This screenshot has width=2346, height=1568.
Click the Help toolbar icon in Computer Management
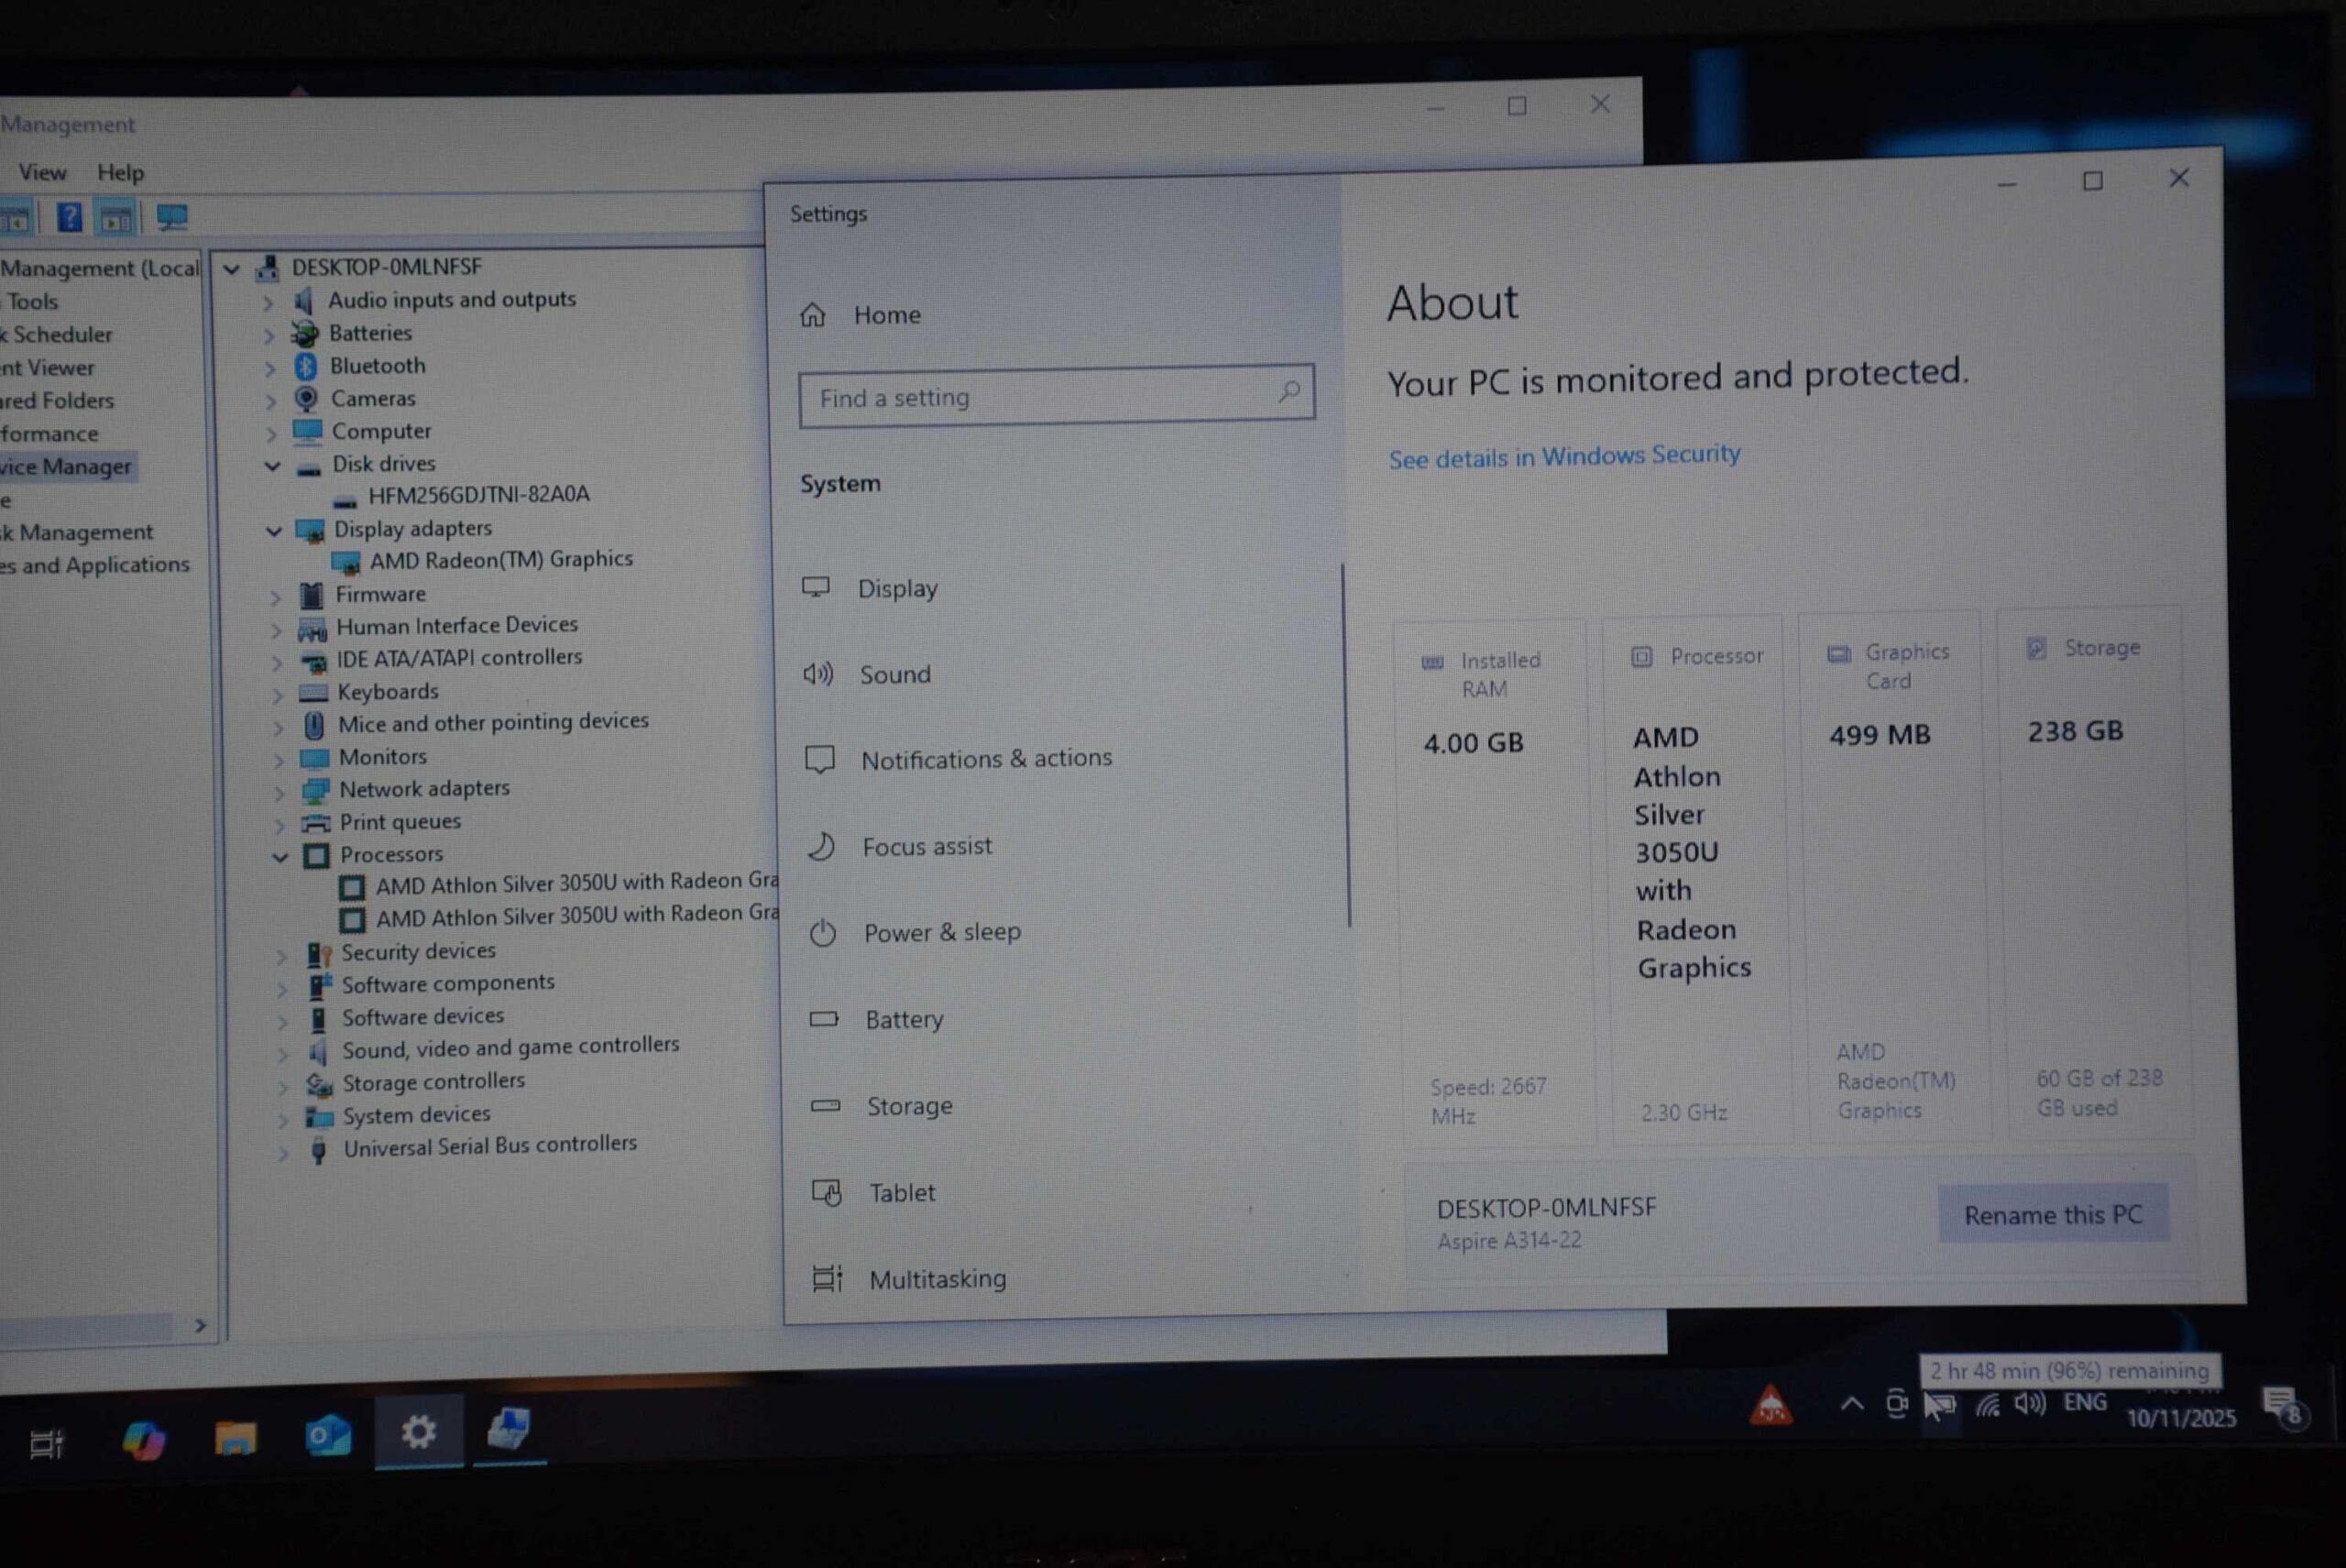[69, 217]
